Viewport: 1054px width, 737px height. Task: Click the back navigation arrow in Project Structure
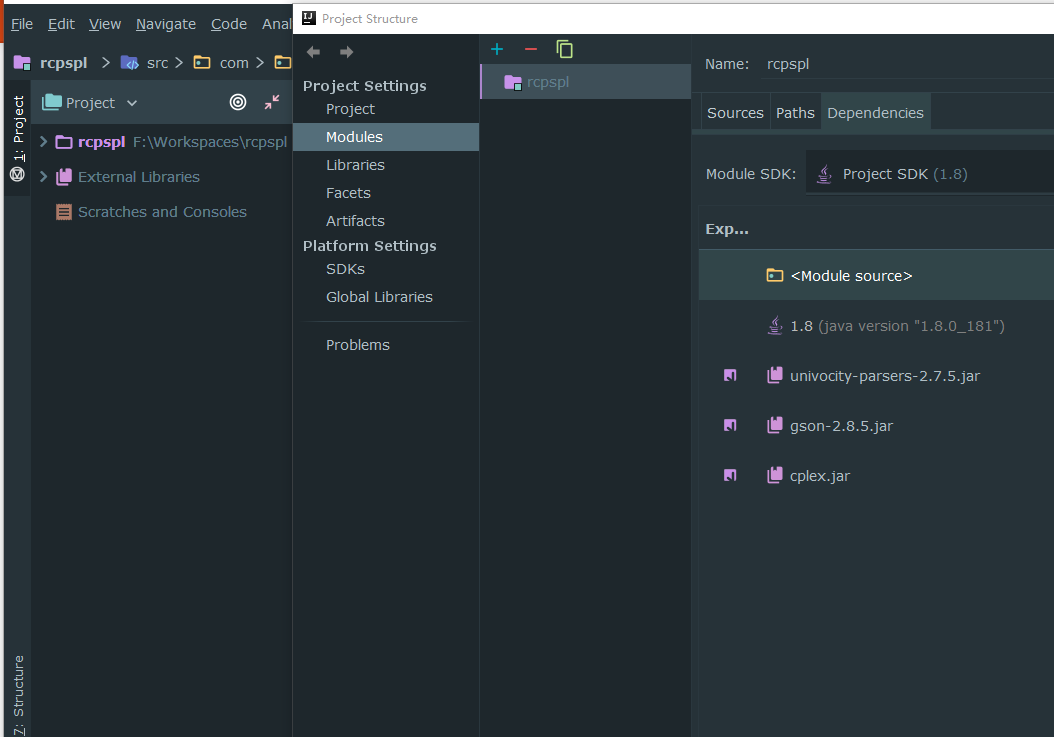pos(313,51)
